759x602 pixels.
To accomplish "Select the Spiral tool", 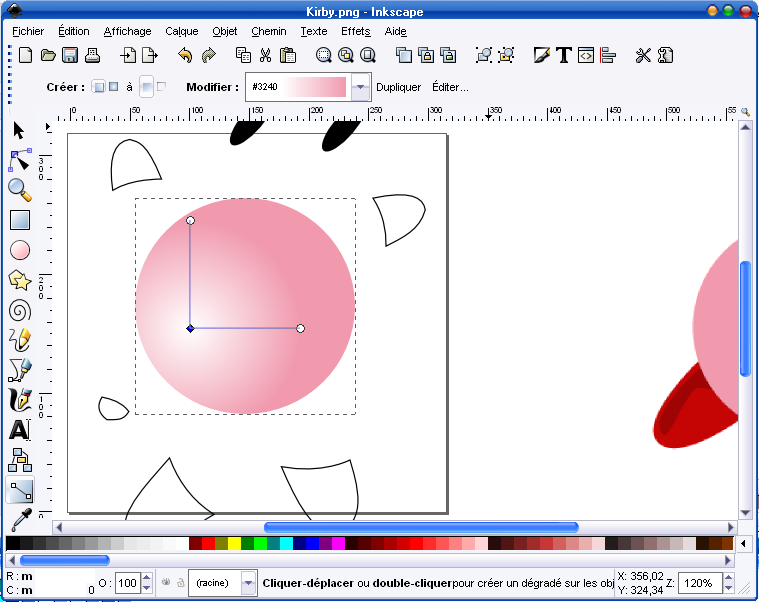I will coord(20,311).
